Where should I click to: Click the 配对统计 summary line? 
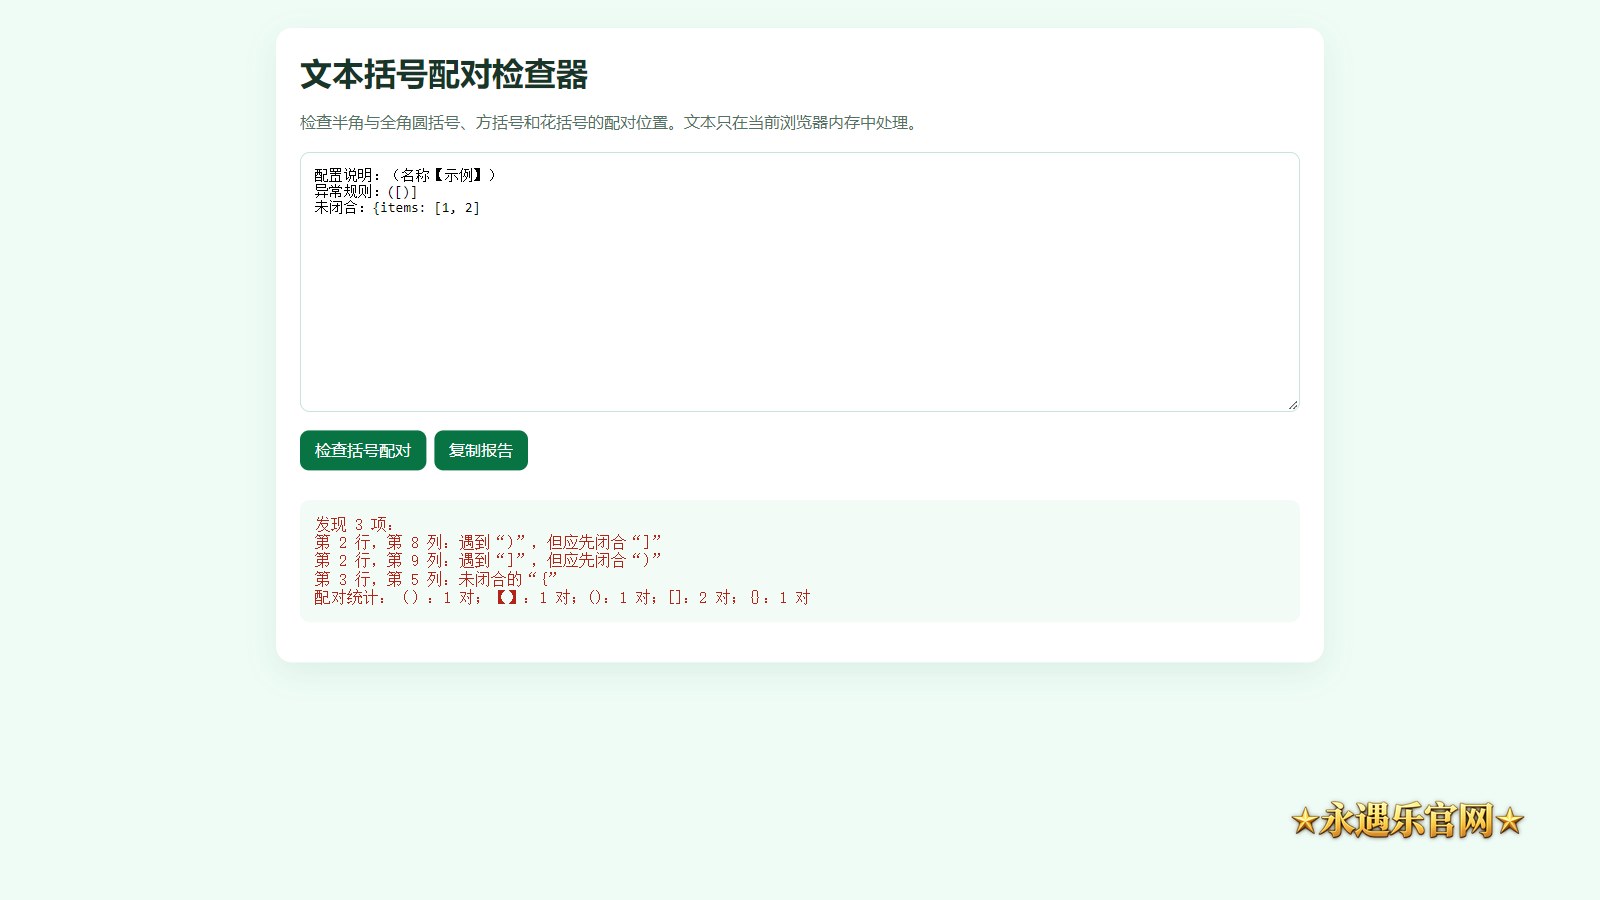click(562, 597)
